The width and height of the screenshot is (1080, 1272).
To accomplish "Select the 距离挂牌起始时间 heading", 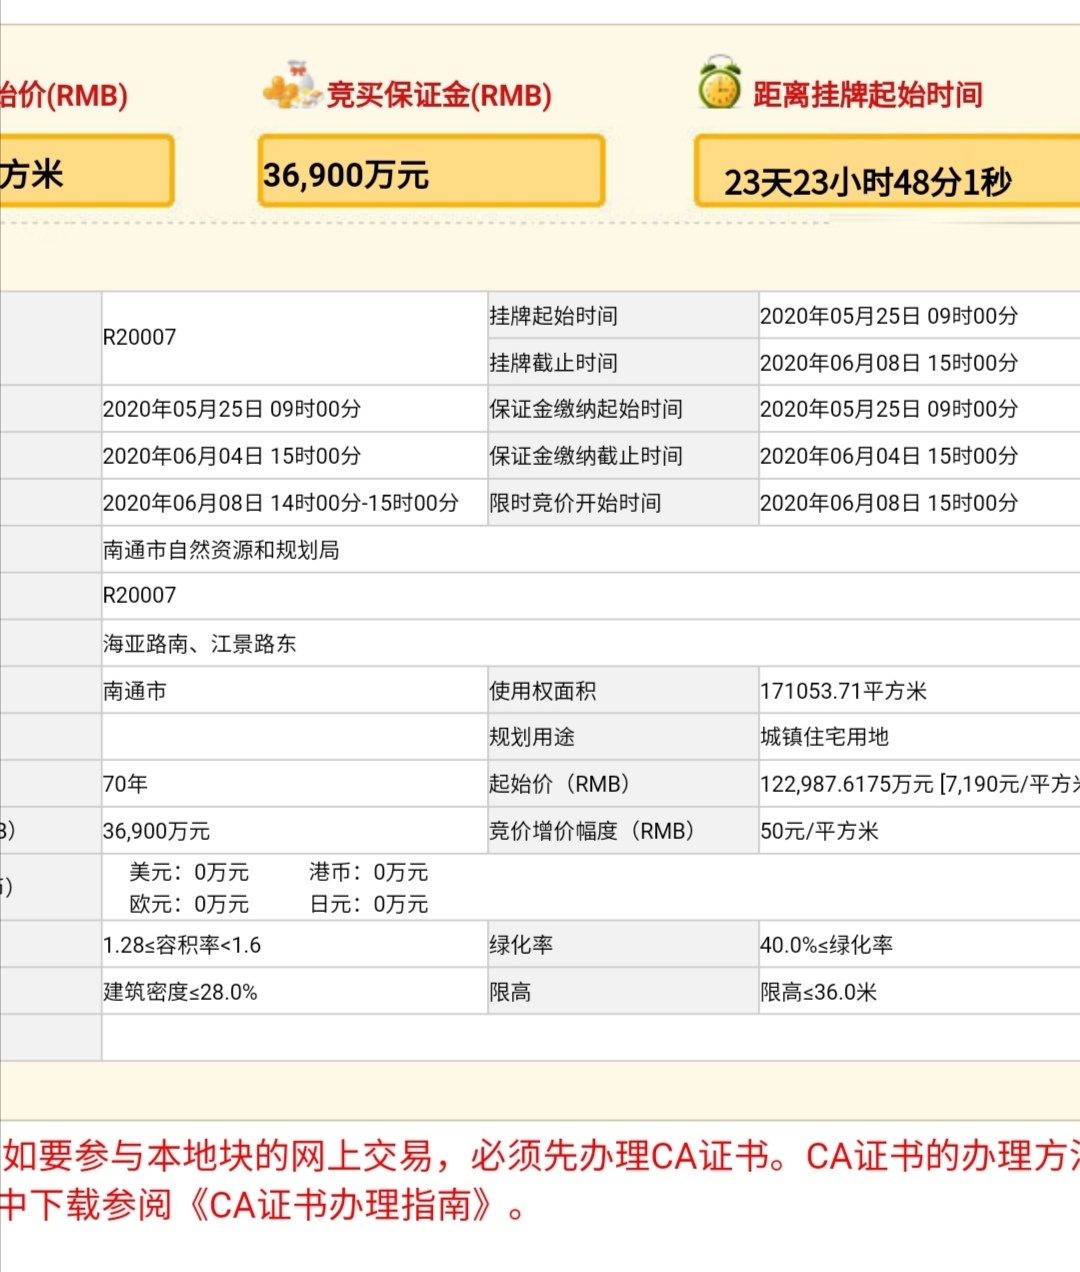I will tap(867, 95).
